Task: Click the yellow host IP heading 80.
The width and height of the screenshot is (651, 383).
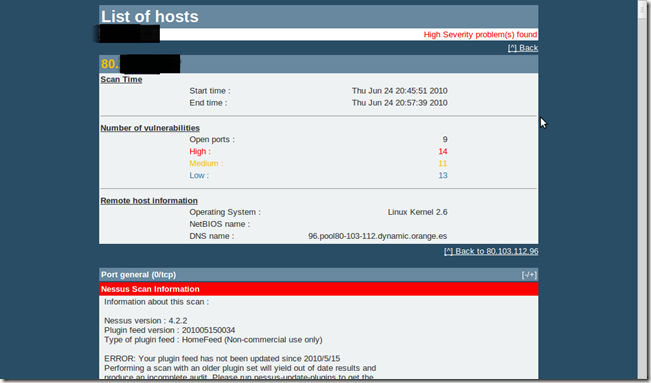Action: click(110, 64)
